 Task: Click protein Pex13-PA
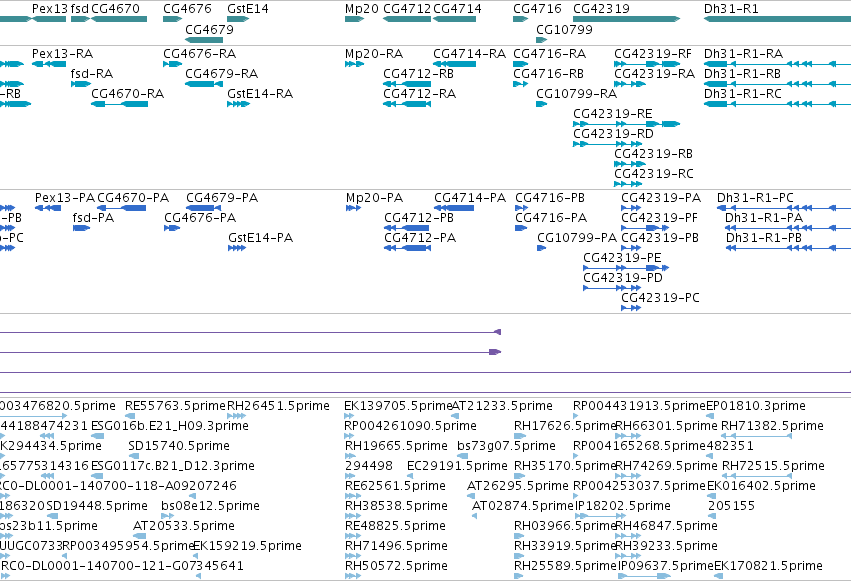[x=48, y=208]
